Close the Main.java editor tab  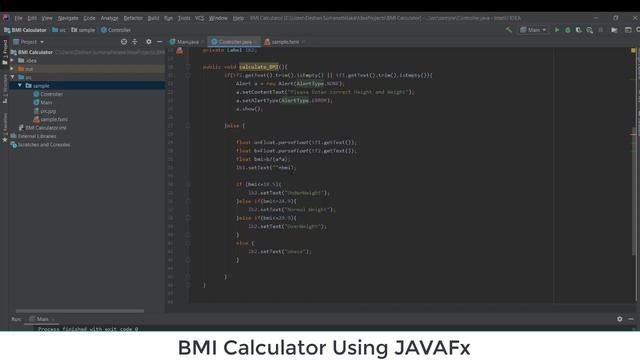(203, 42)
